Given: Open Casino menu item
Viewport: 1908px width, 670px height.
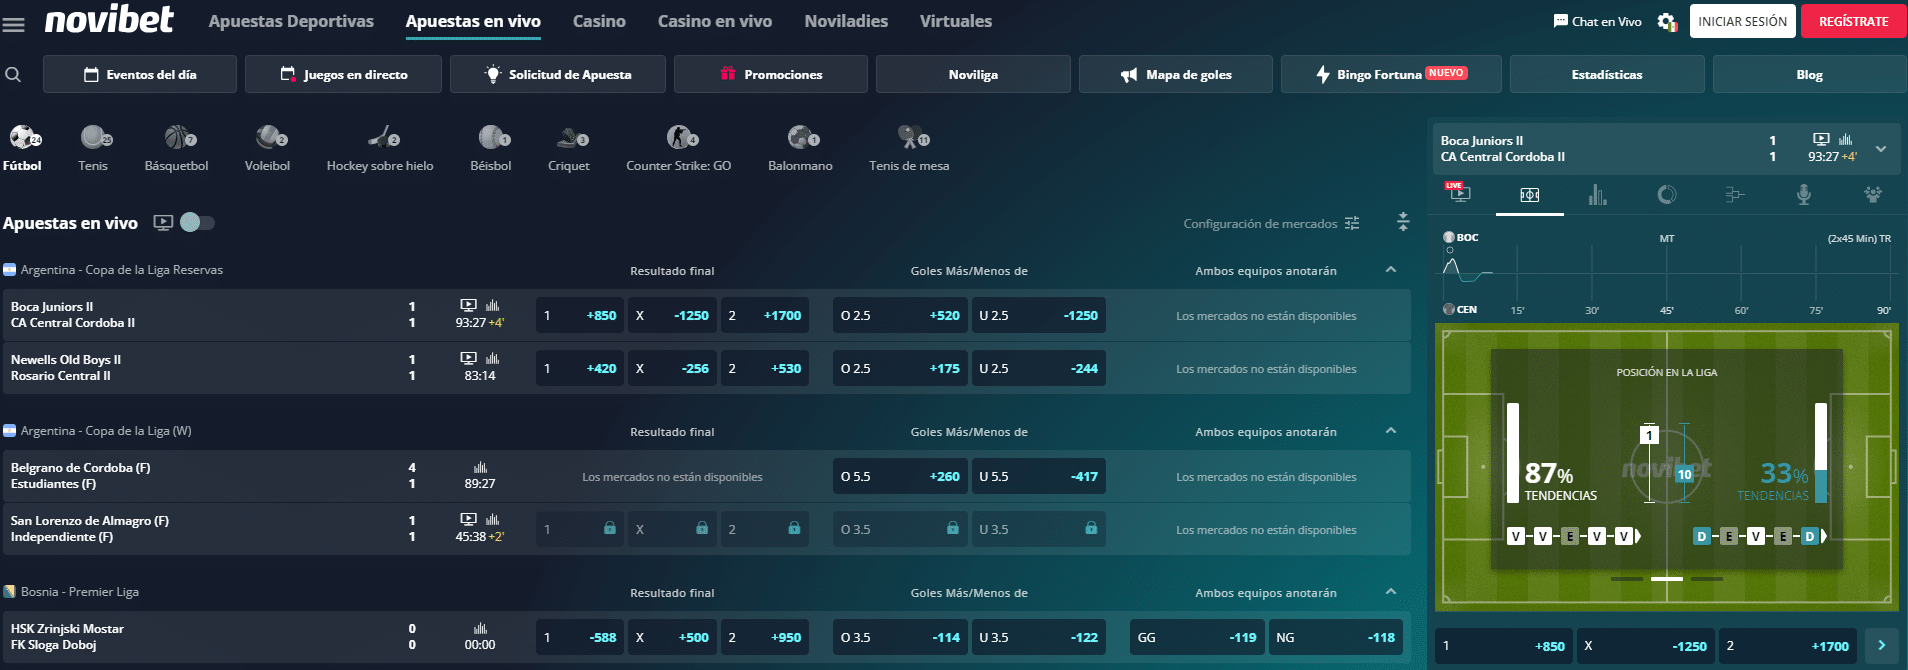Looking at the screenshot, I should [x=599, y=21].
